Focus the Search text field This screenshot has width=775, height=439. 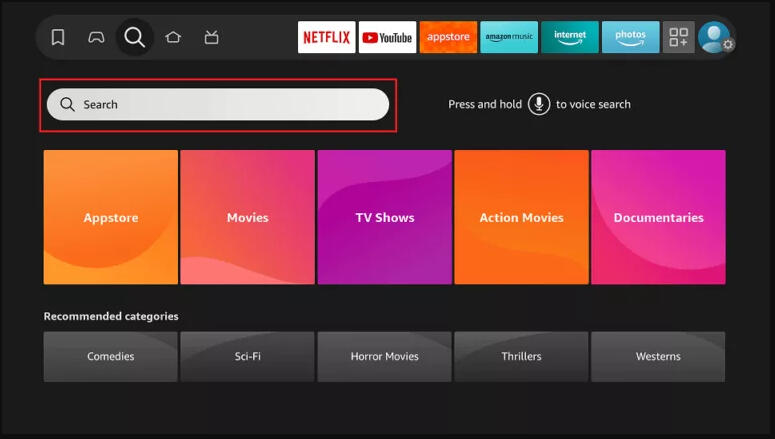[218, 104]
